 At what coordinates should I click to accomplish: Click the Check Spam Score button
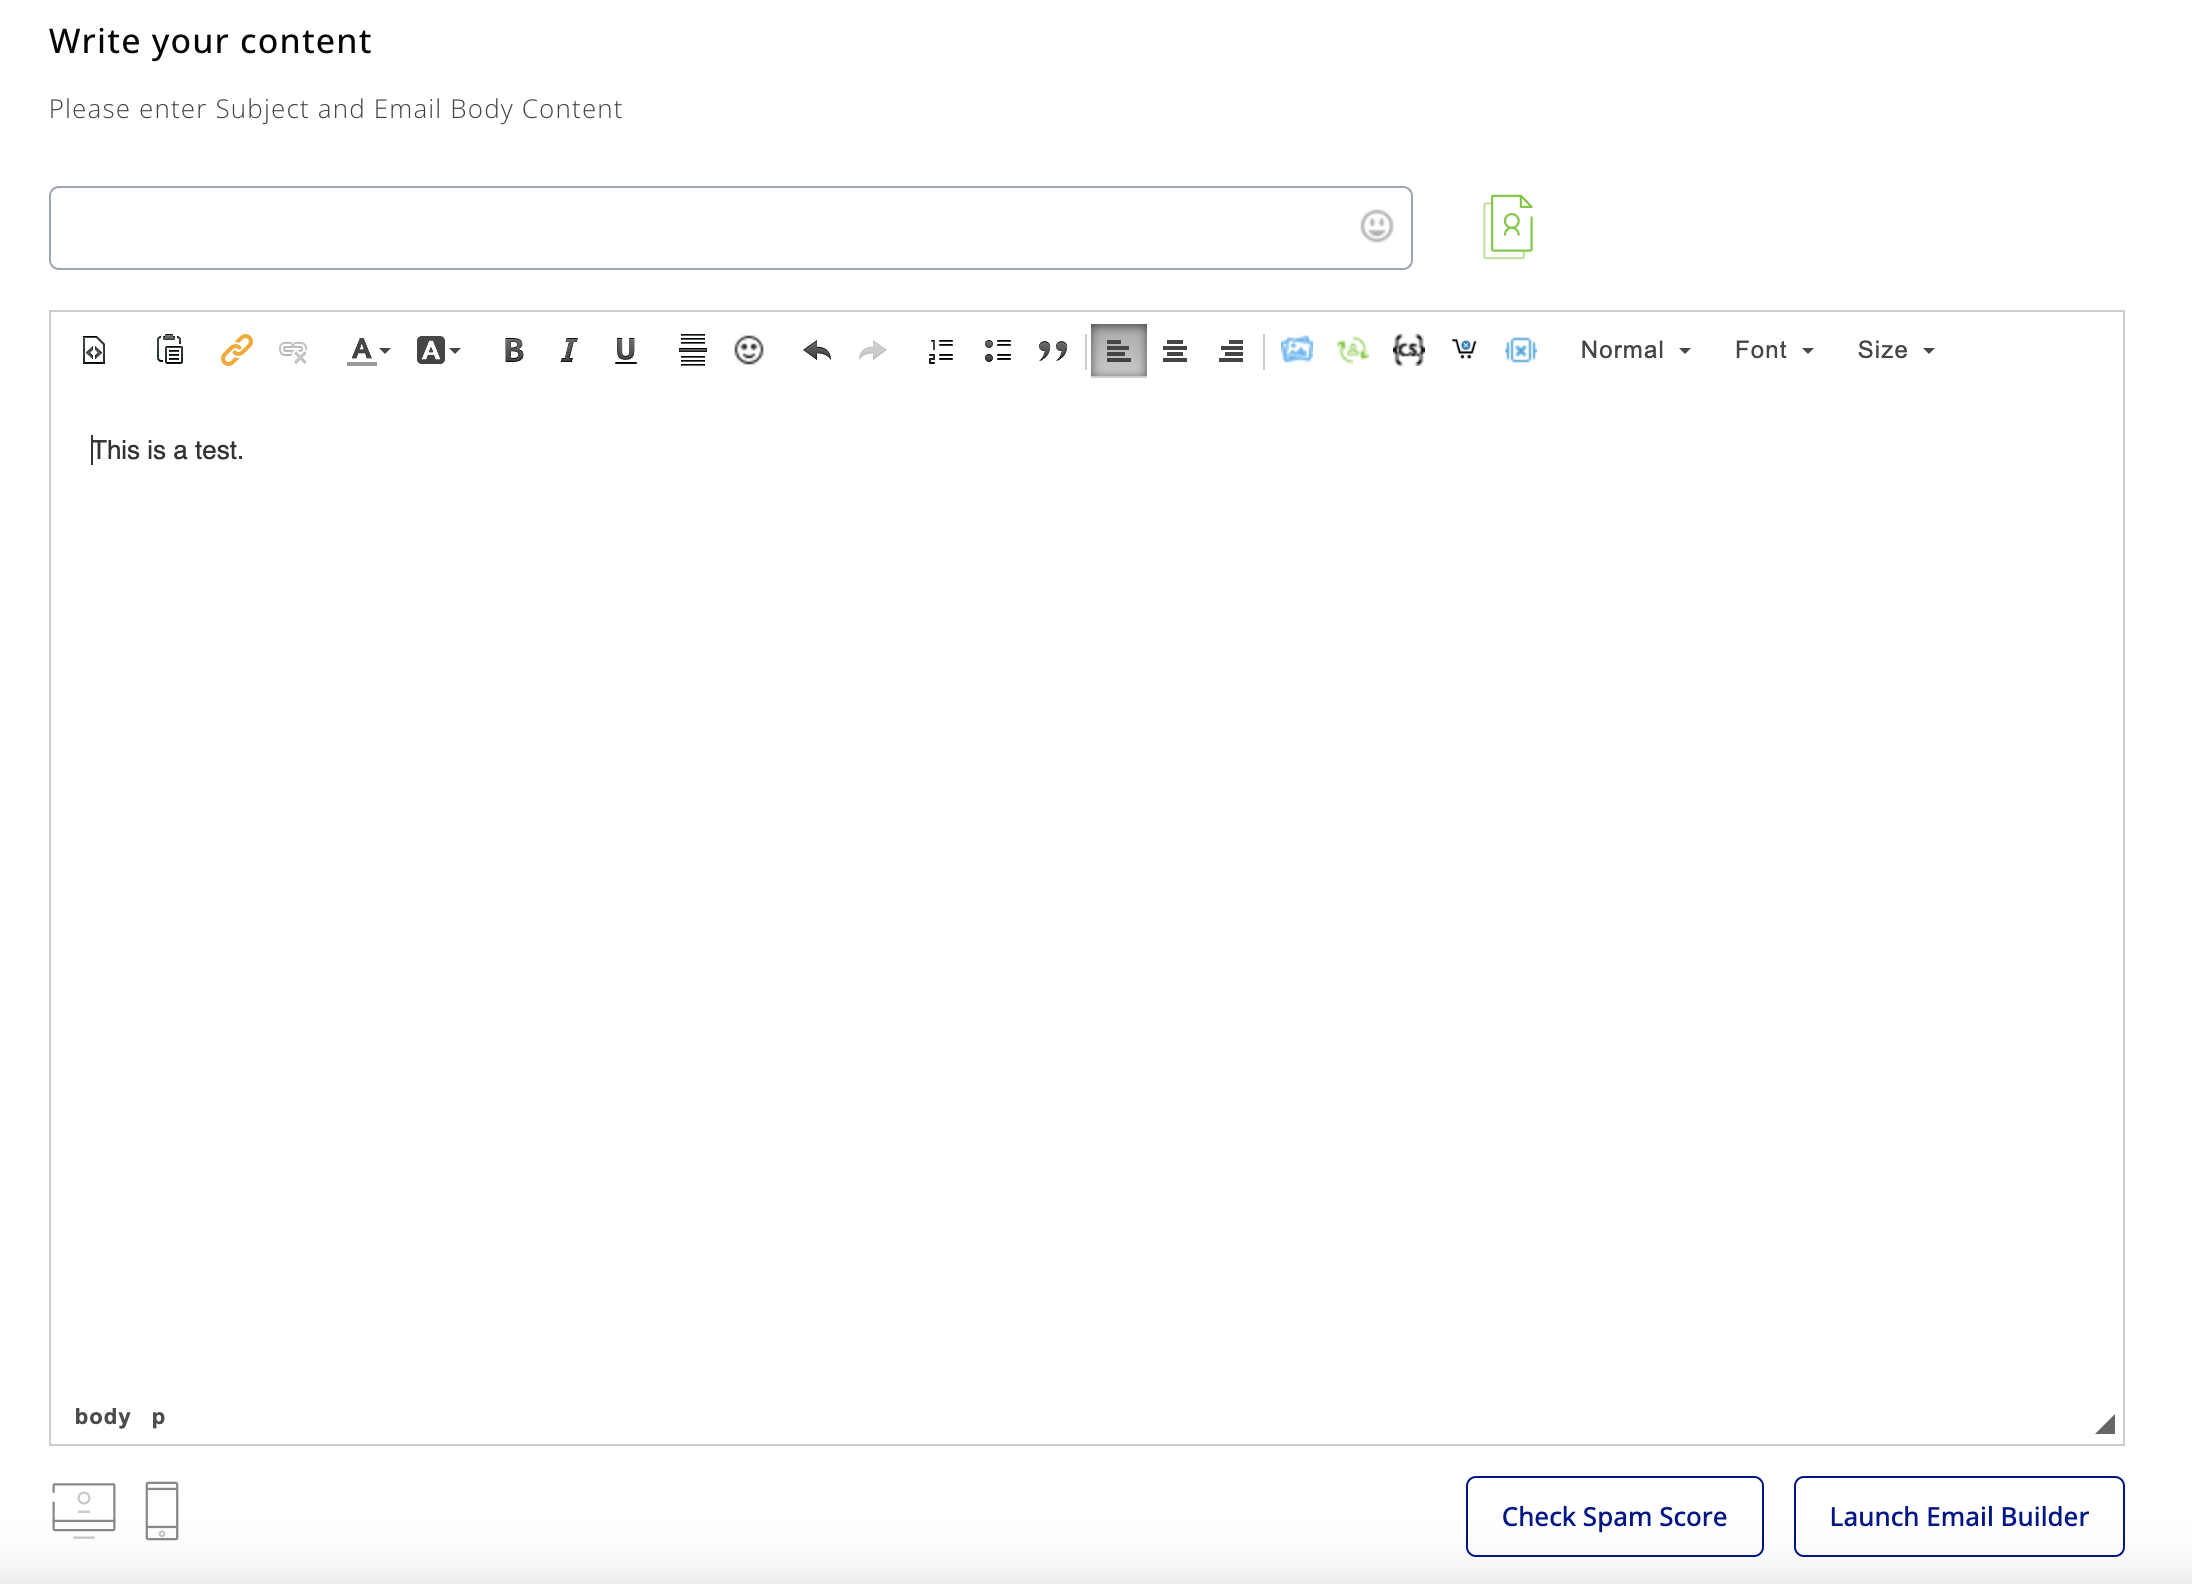1613,1516
